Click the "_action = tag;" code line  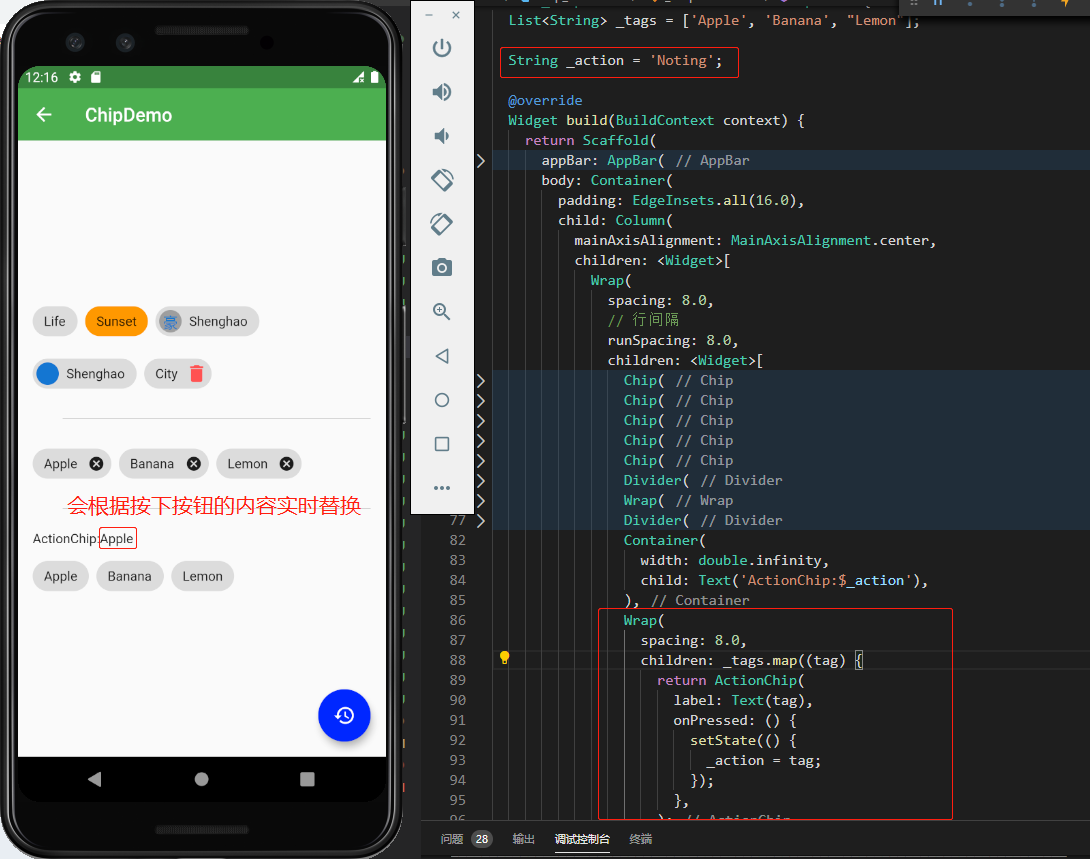pos(763,760)
